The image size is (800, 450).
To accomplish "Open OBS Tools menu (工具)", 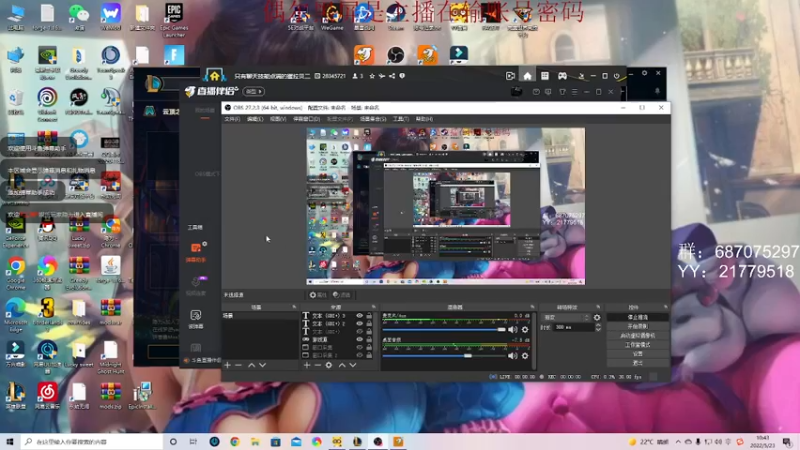I will 401,119.
